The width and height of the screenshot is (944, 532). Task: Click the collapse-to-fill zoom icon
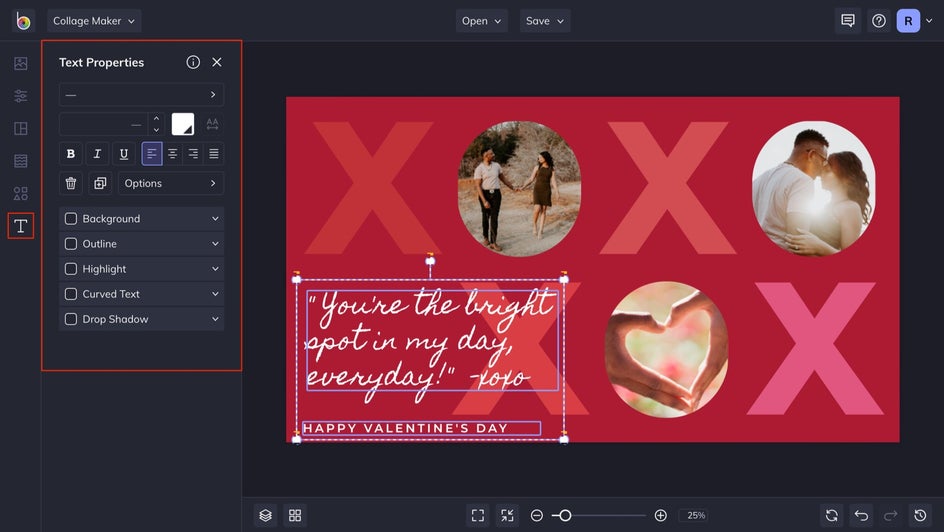(x=508, y=515)
